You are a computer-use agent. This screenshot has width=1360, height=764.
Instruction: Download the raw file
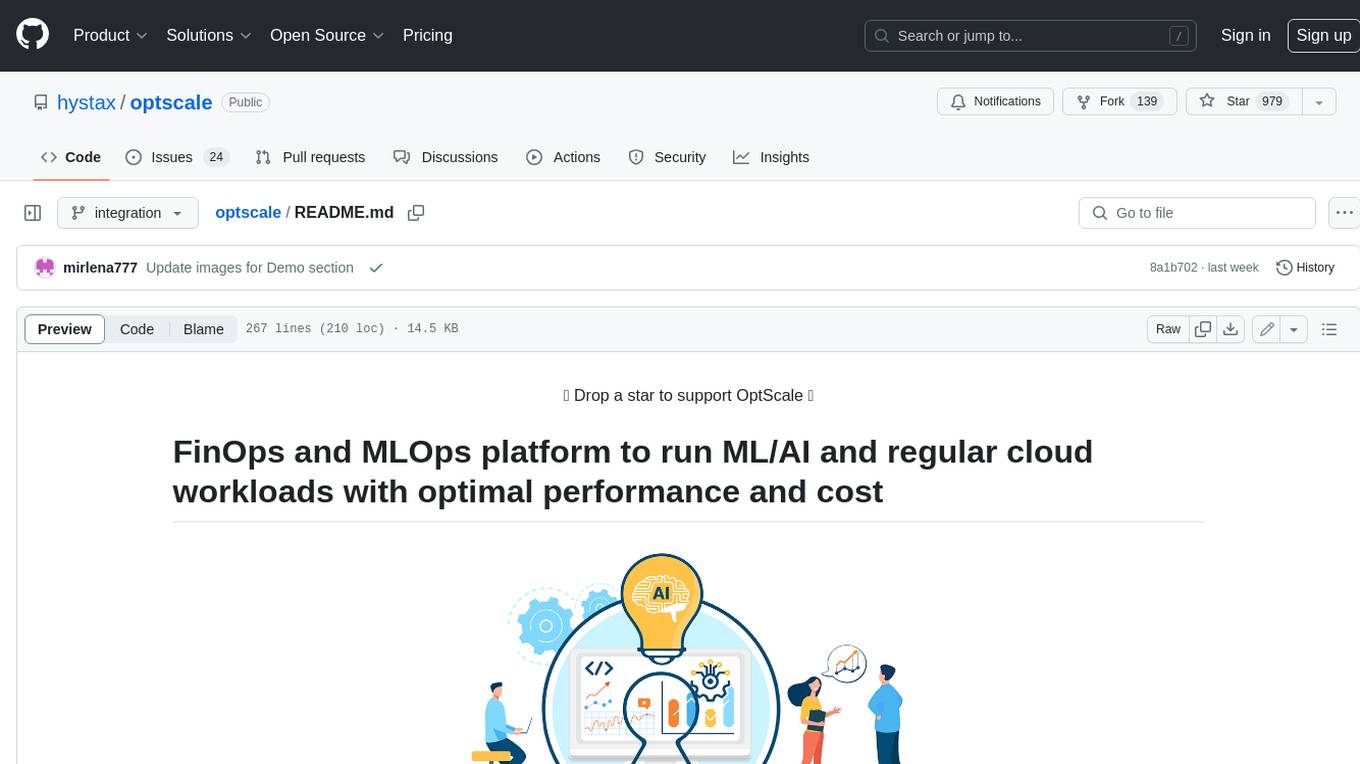[x=1231, y=329]
